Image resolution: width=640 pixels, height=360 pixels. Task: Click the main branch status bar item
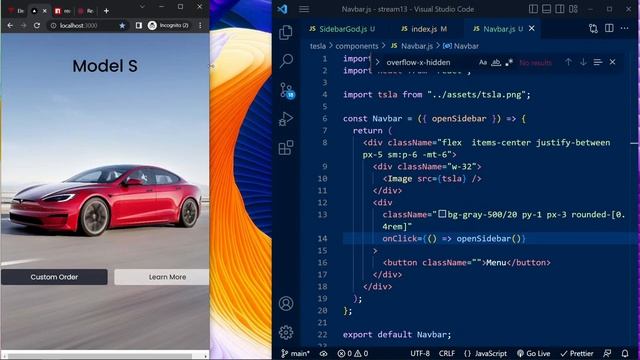(295, 353)
